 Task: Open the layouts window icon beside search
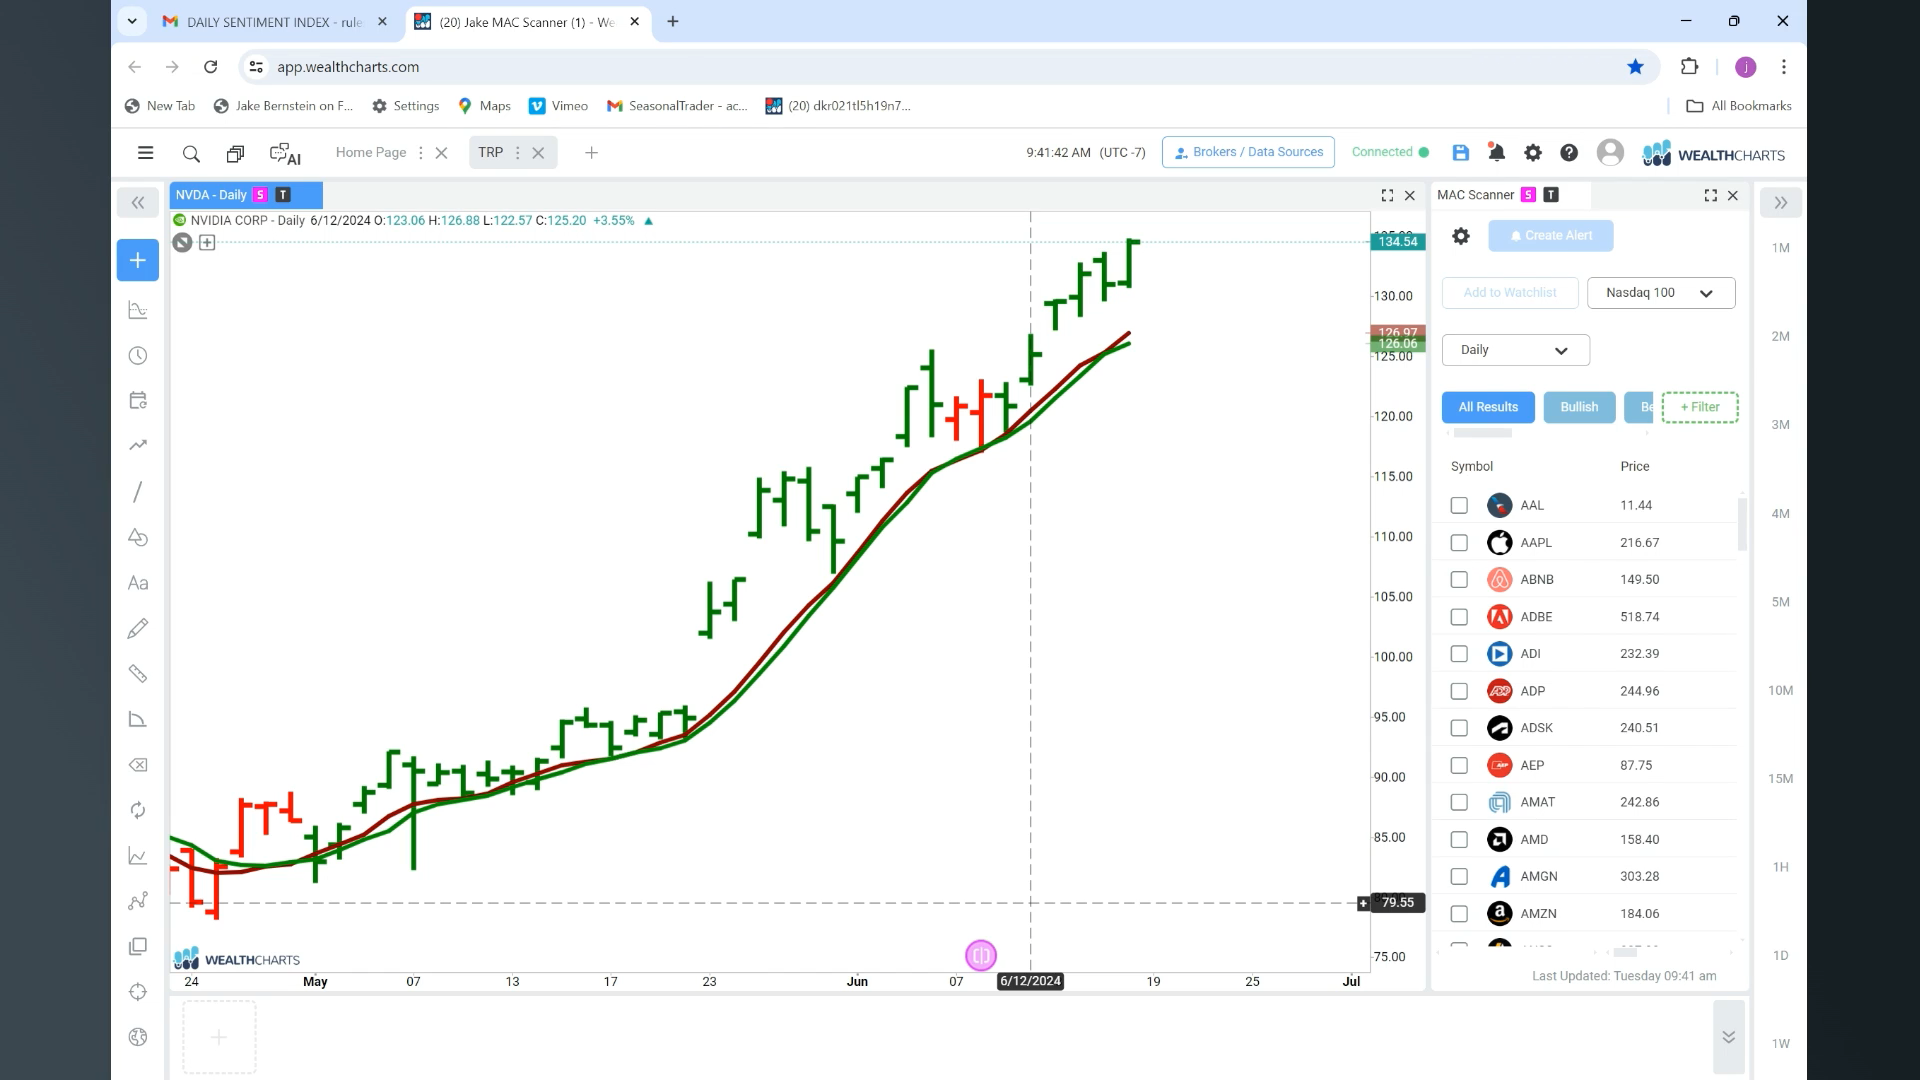(235, 154)
